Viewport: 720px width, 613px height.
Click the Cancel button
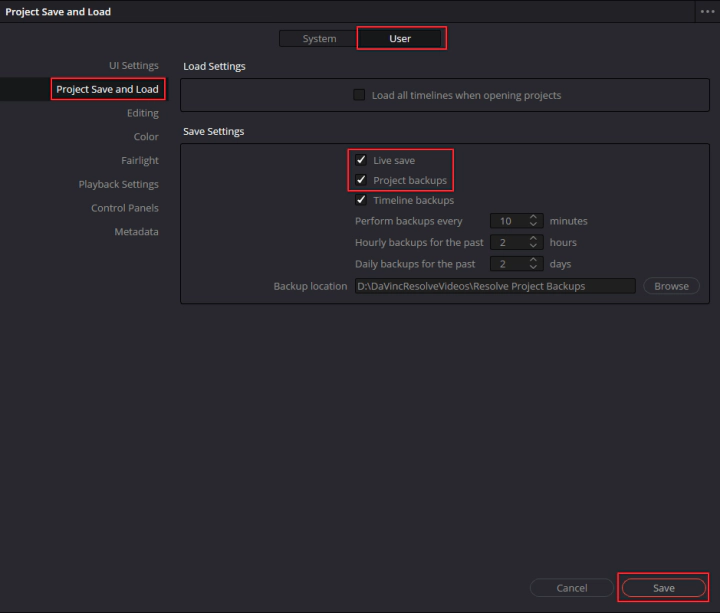[x=572, y=588]
